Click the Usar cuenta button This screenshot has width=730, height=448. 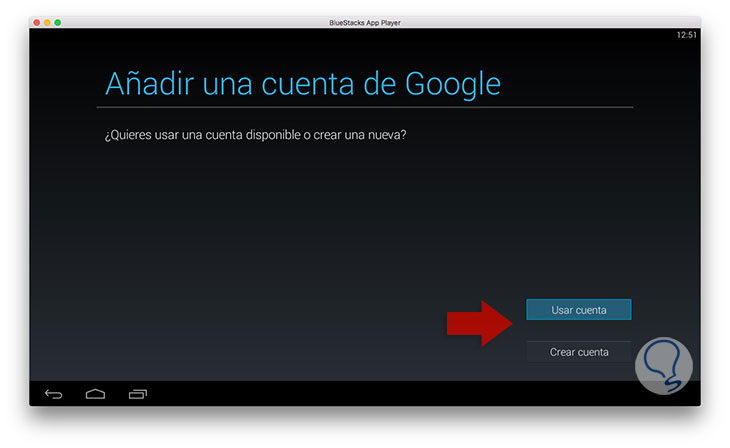click(x=579, y=310)
